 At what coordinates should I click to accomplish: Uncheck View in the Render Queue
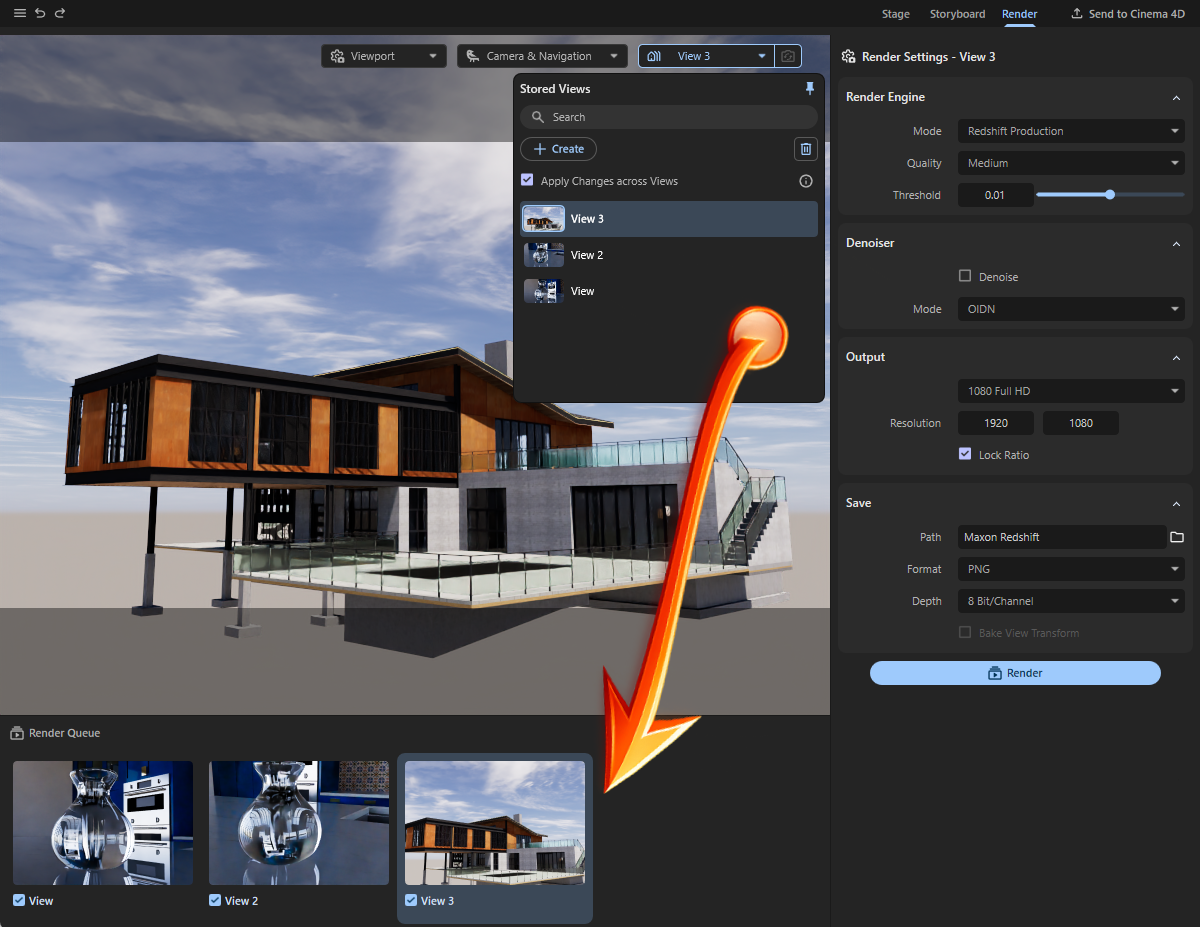19,900
